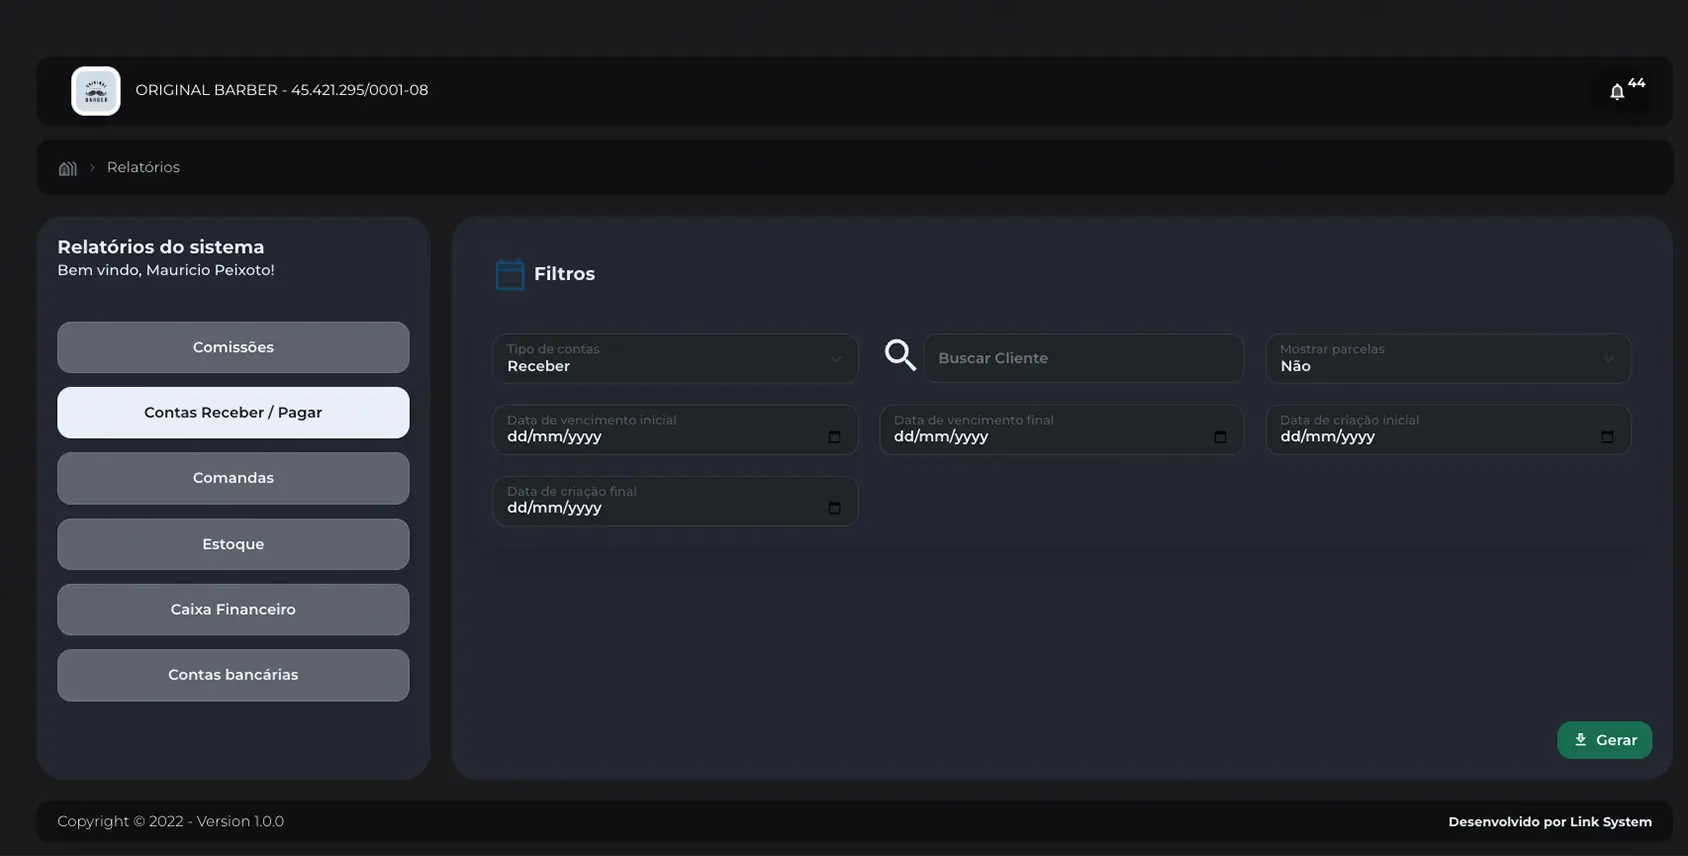Click the Original Barber logo icon

96,91
